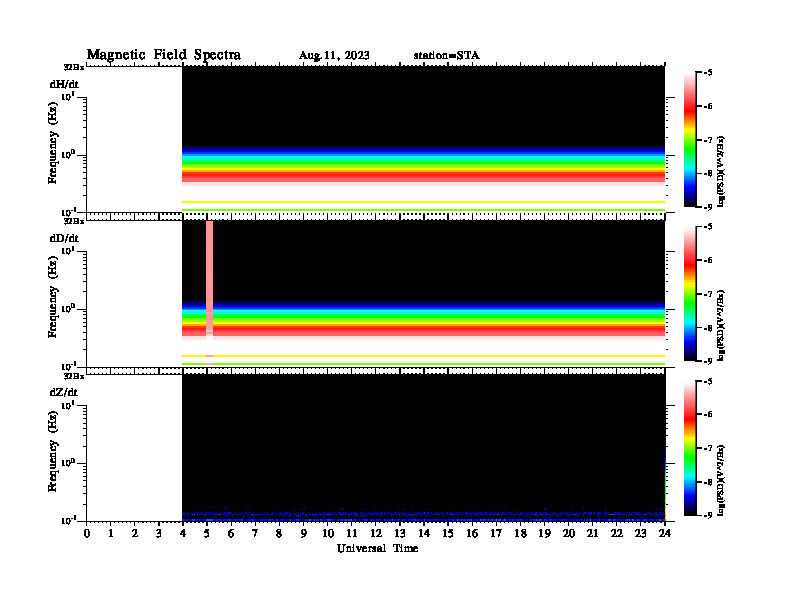The image size is (792, 612).
Task: Click hour tick "19" on the time axis
Action: coord(544,533)
